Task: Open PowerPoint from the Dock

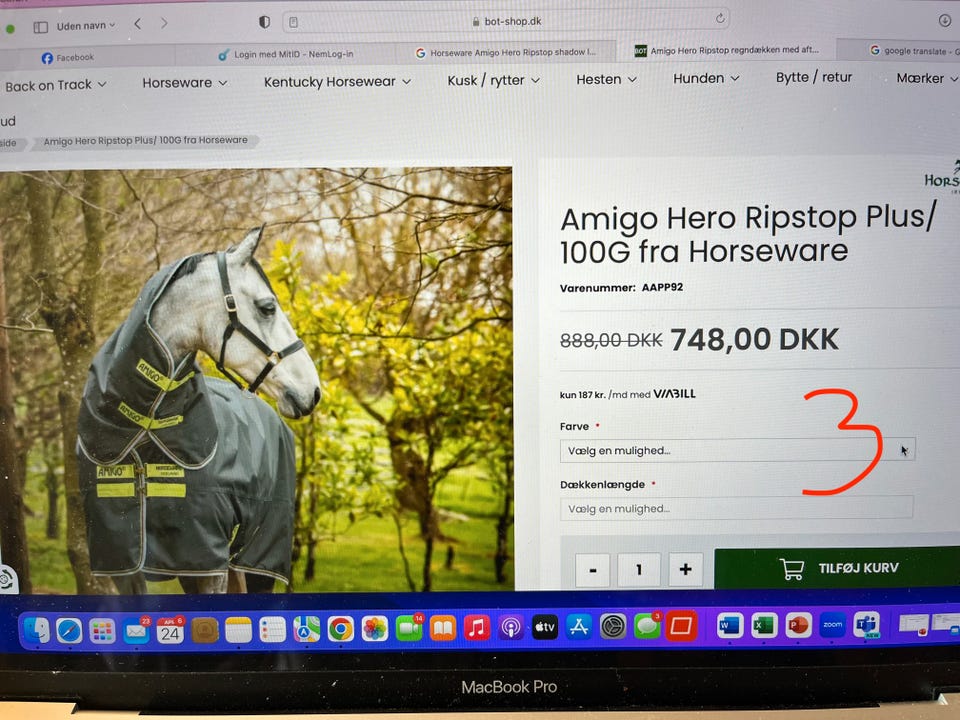Action: pyautogui.click(x=798, y=625)
